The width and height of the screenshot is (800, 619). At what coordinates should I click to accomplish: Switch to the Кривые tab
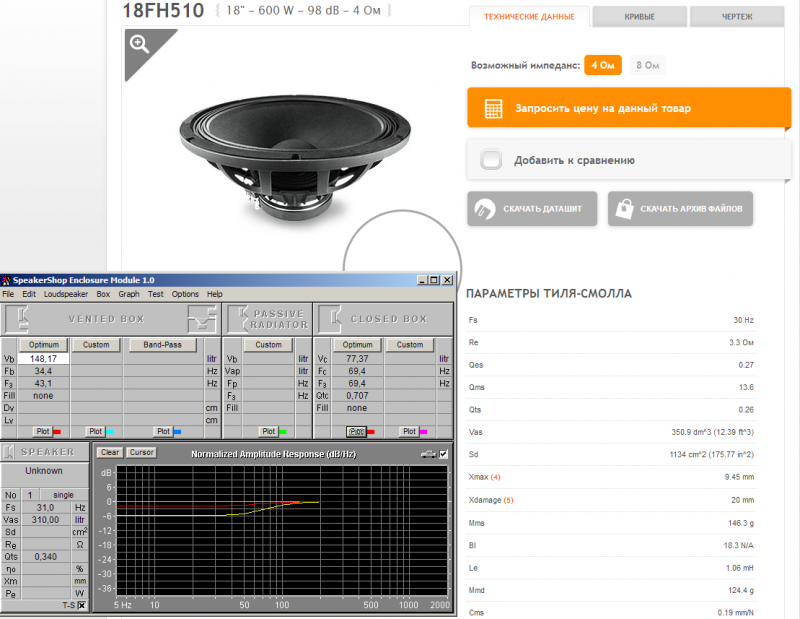[632, 17]
